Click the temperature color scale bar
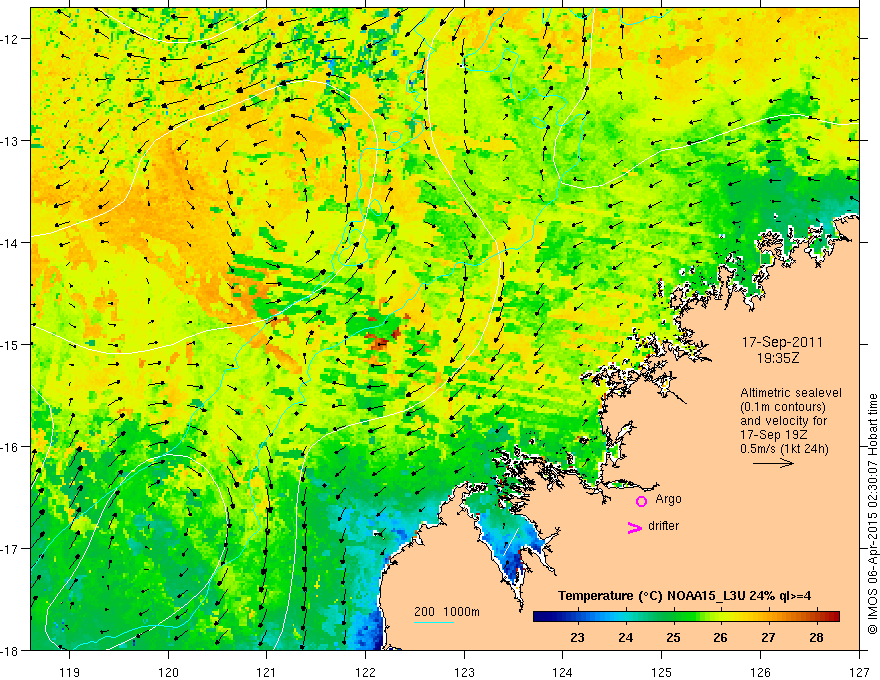Screen dimensions: 880x680 (x=686, y=616)
